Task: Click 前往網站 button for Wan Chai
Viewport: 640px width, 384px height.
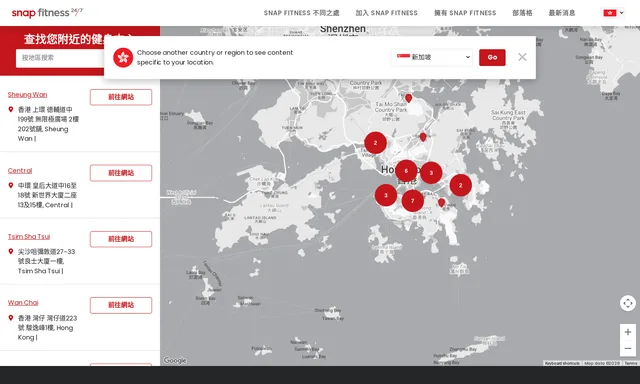Action: point(121,305)
